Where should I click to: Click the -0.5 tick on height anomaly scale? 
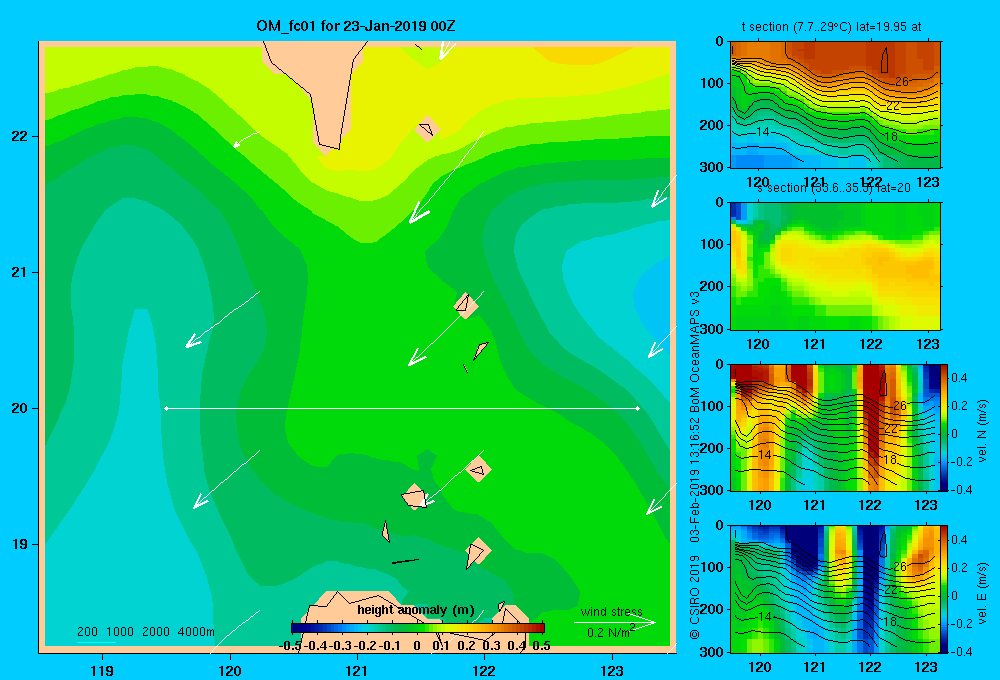pos(290,646)
